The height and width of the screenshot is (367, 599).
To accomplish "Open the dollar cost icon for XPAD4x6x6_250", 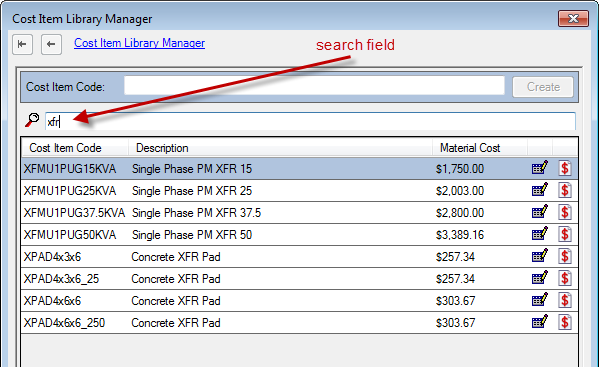I will click(565, 322).
